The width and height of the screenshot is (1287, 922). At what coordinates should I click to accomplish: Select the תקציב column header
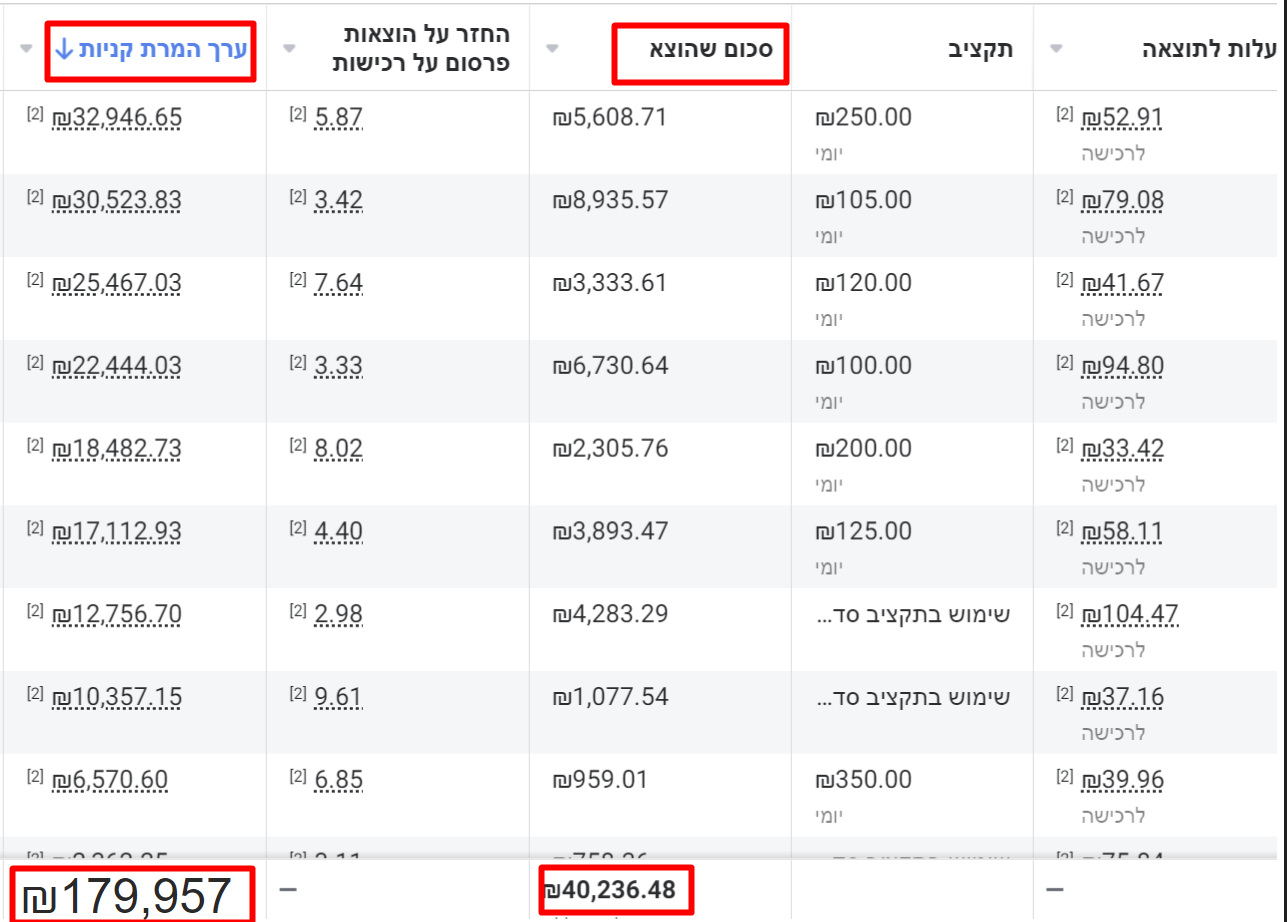(x=980, y=49)
